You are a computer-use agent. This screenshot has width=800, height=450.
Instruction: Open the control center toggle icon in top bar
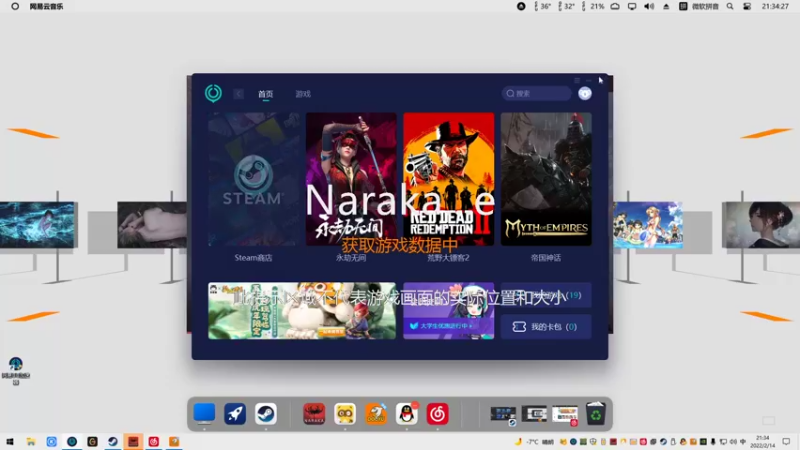click(x=747, y=7)
